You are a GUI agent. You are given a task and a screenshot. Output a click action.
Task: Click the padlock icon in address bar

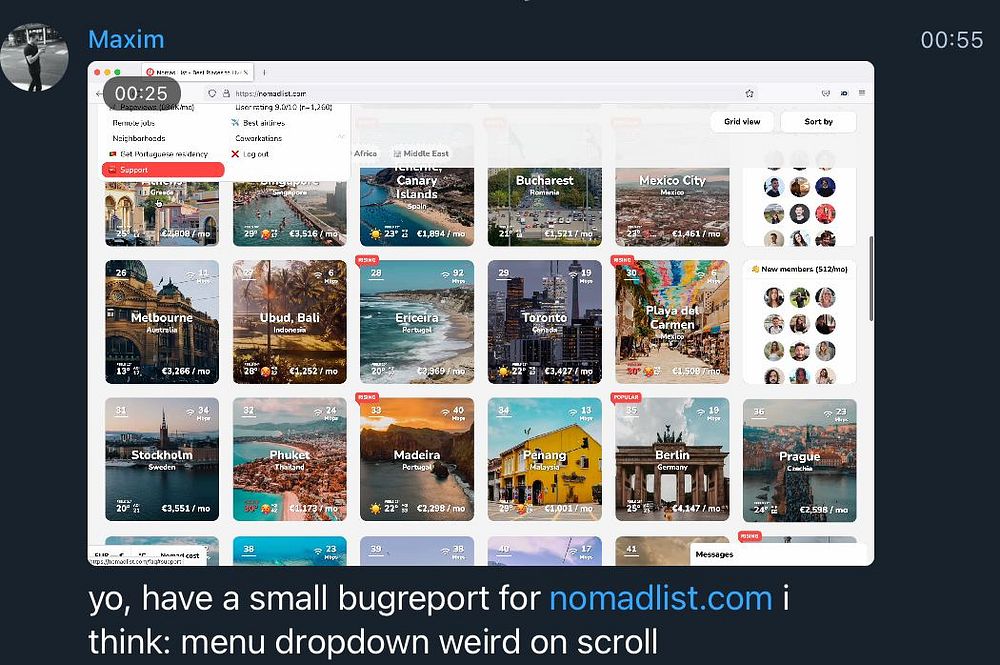coord(226,93)
